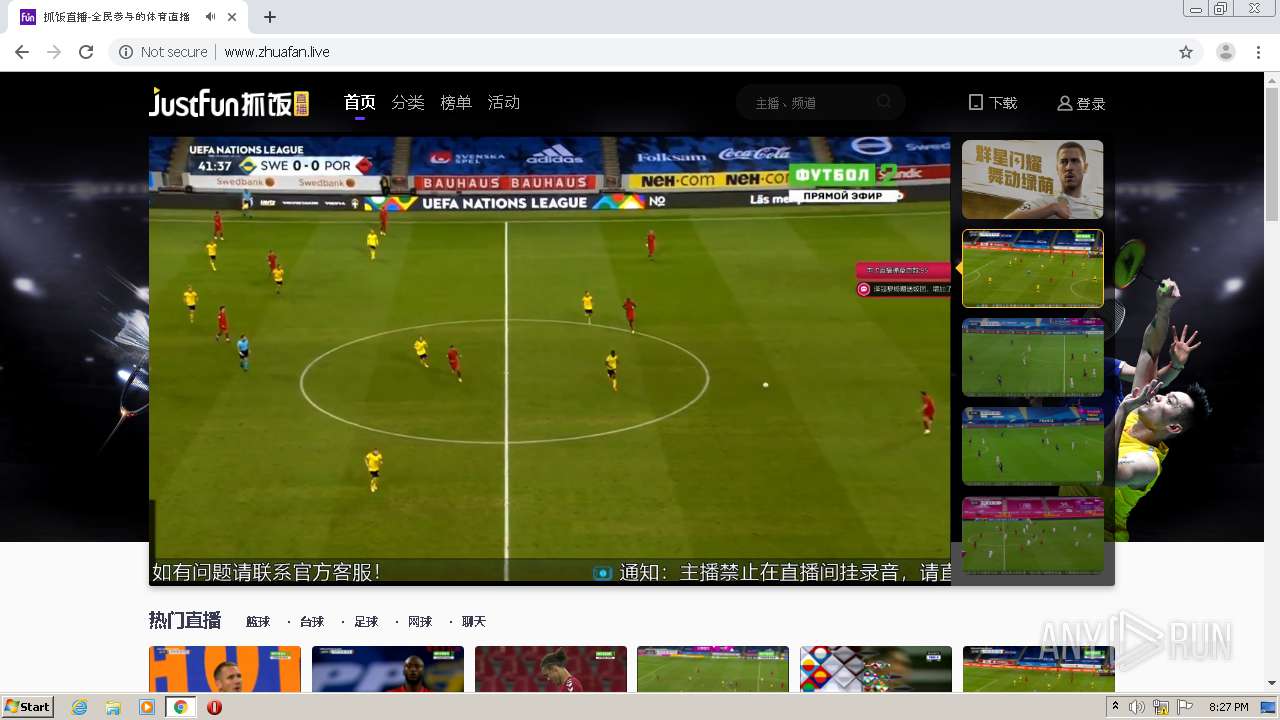
Task: Open the fourth hot stream card showing pitch
Action: tap(713, 669)
